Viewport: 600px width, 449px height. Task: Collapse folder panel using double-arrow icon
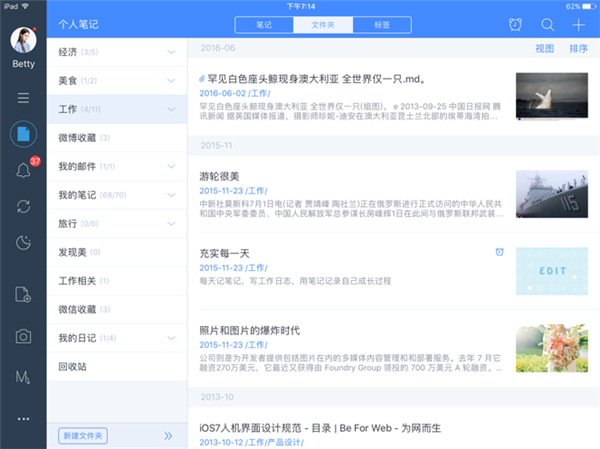(168, 436)
